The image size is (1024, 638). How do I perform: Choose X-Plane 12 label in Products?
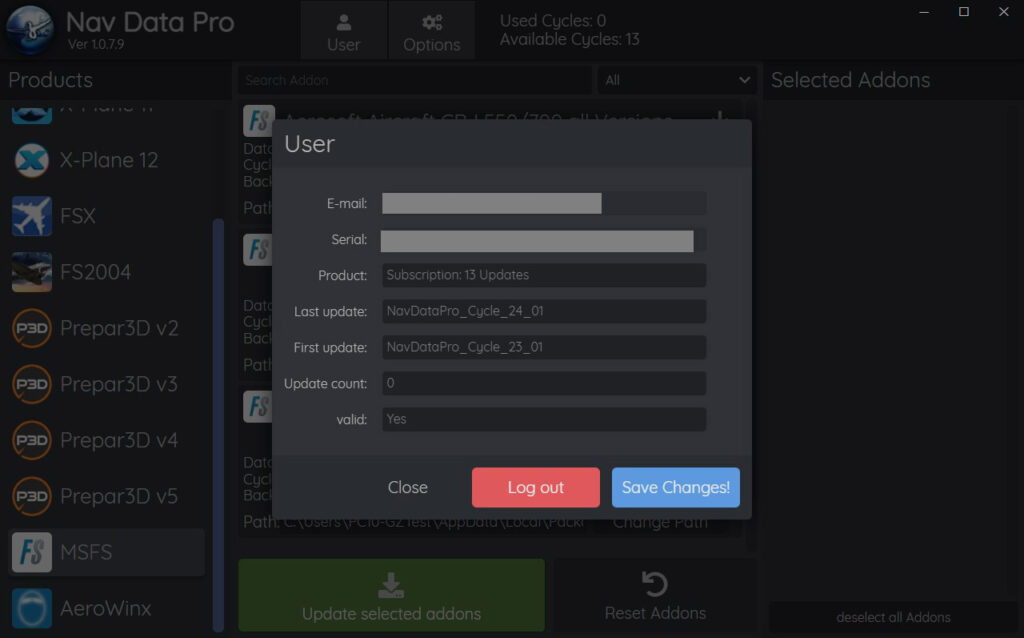coord(109,160)
